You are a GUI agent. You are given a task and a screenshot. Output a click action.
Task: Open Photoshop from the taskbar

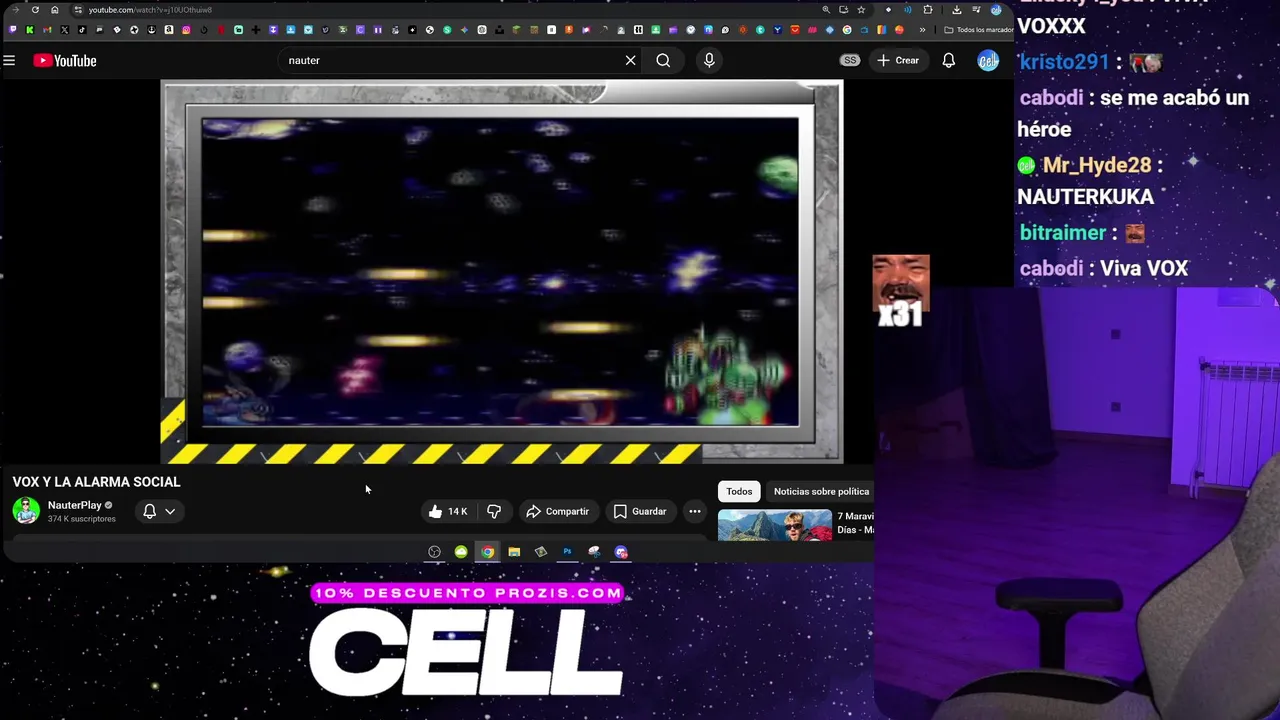pyautogui.click(x=567, y=552)
